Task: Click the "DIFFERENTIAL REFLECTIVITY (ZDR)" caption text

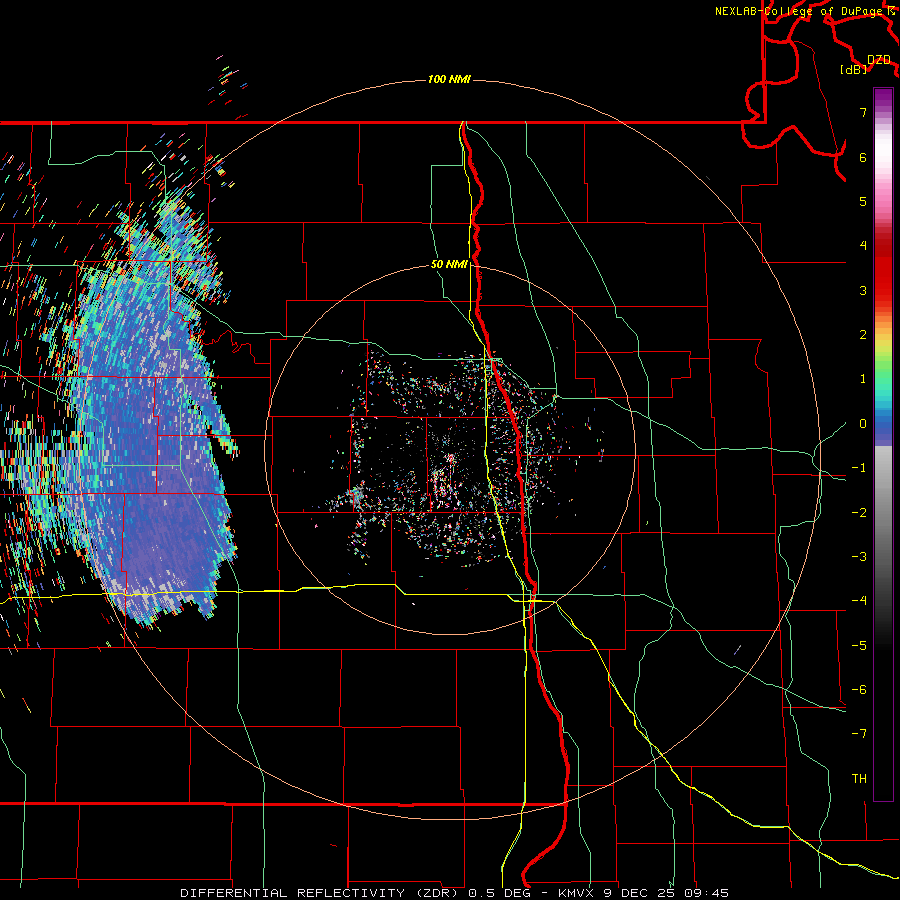Action: click(x=321, y=893)
